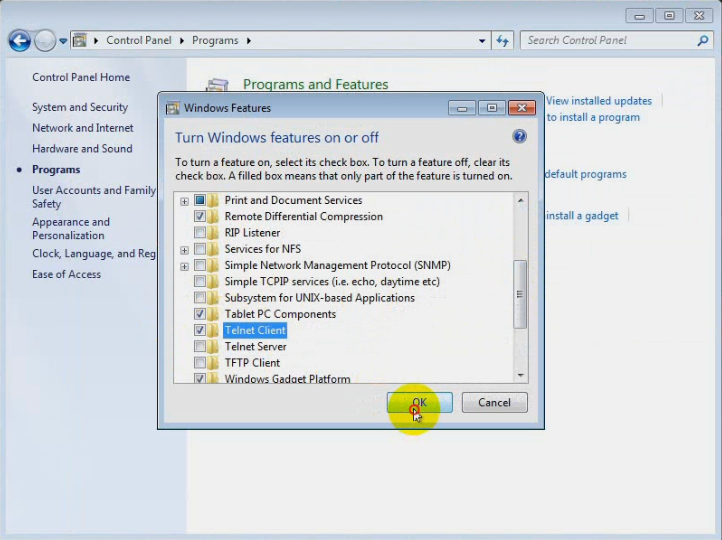Open the address bar history dropdown
Viewport: 722px width, 540px height.
point(482,41)
